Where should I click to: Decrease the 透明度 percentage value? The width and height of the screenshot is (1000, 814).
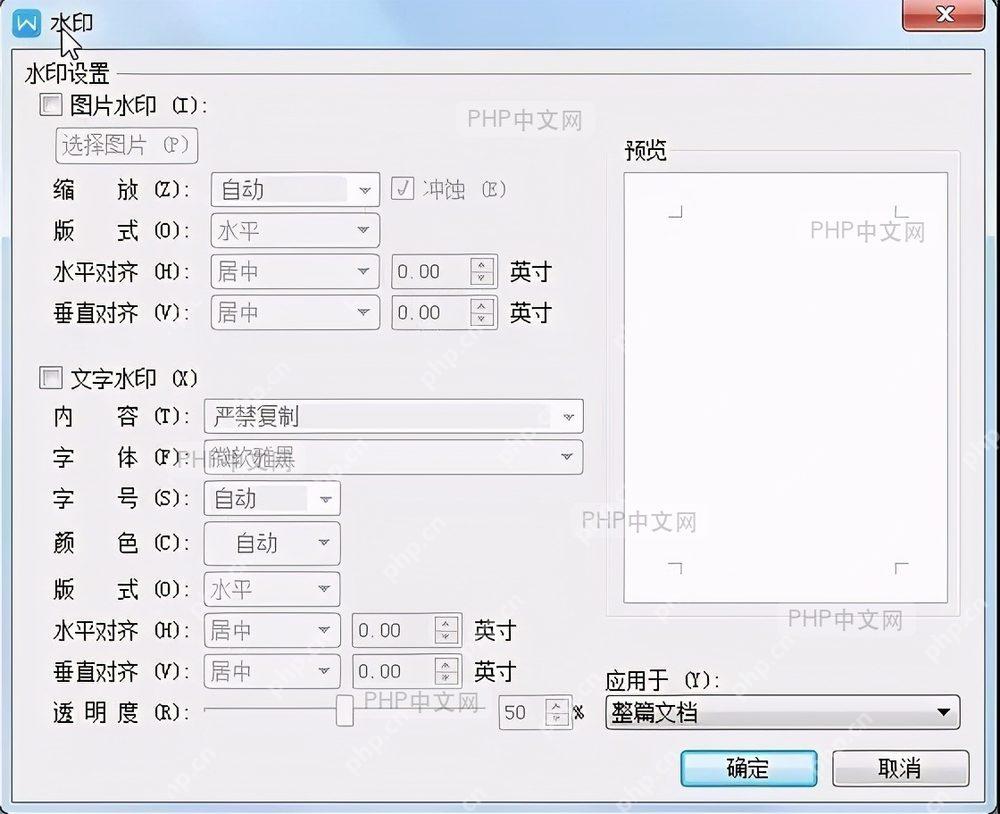(x=557, y=720)
